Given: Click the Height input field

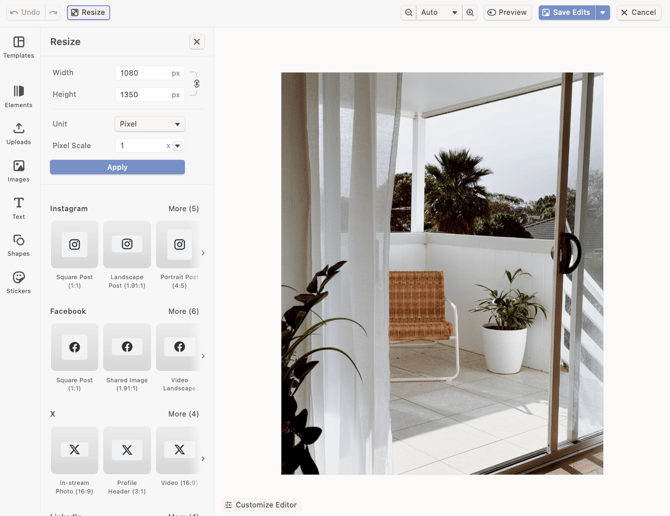Looking at the screenshot, I should coord(150,94).
